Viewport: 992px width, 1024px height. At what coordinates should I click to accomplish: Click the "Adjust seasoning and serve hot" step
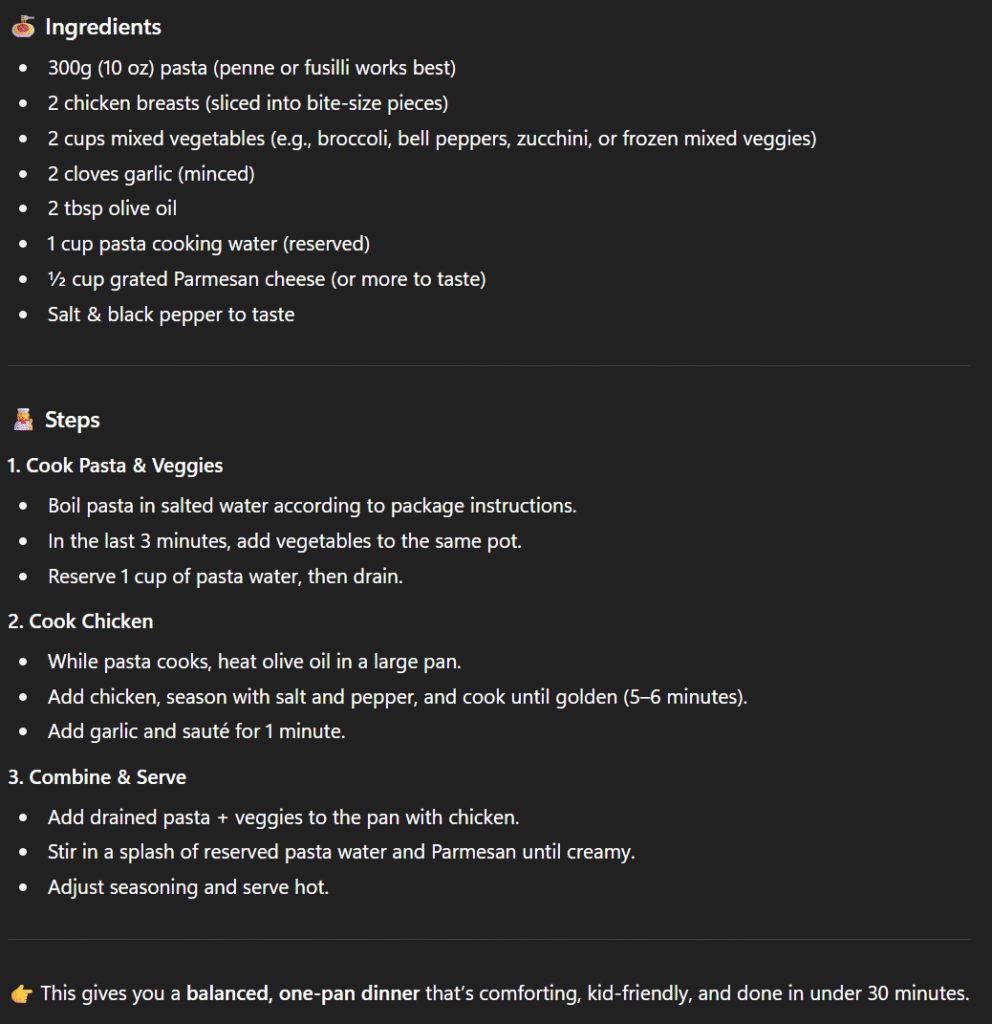pos(188,888)
